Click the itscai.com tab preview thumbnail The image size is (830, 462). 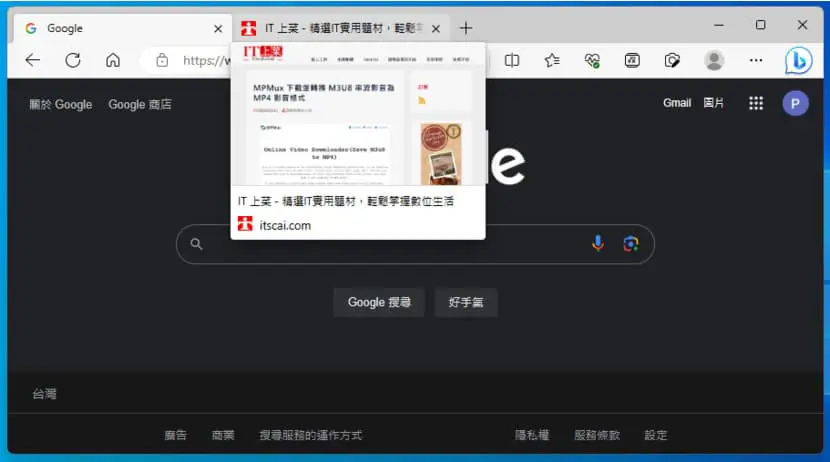[x=358, y=114]
